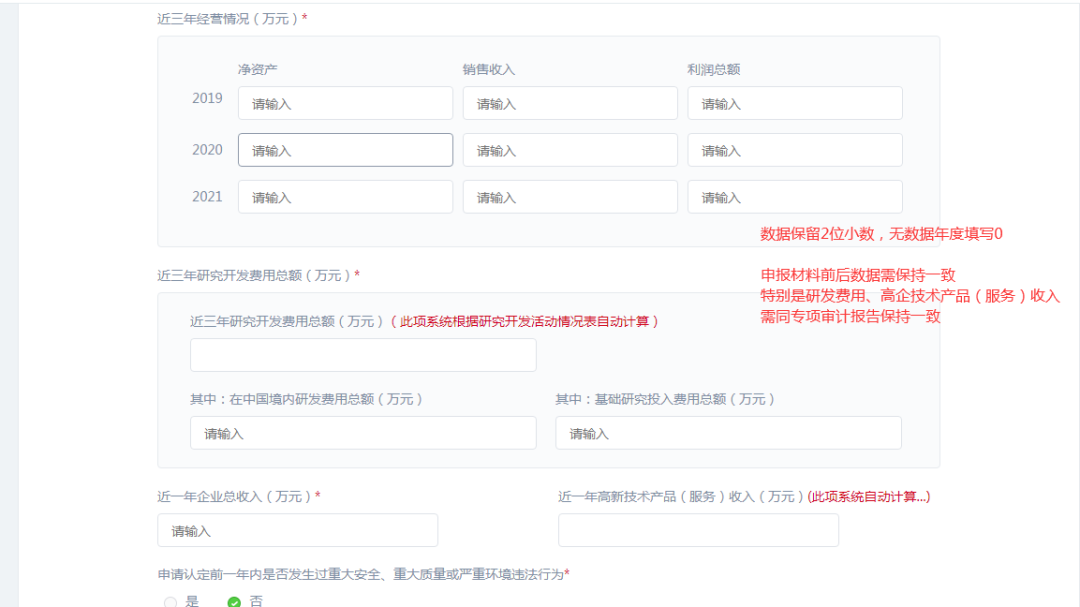Focus the 2020 净资产 input field

345,150
